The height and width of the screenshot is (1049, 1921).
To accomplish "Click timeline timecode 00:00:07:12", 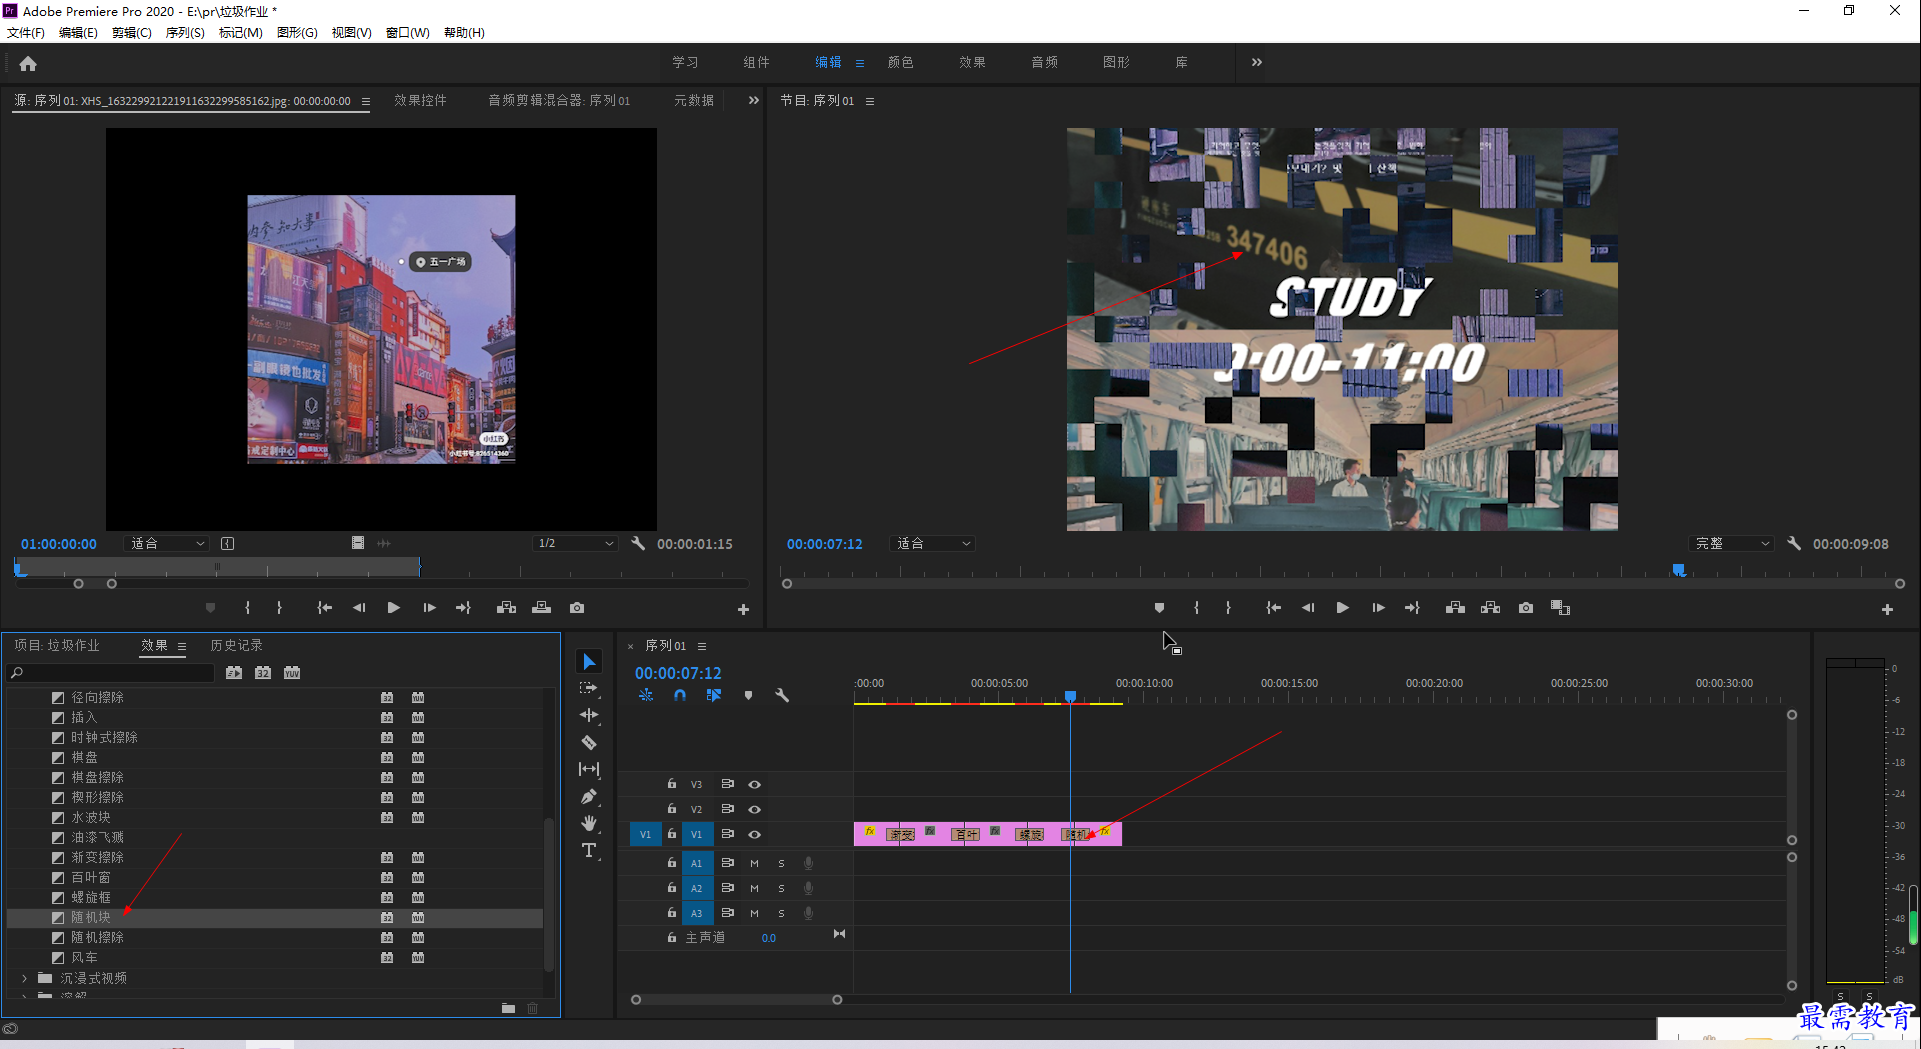I will point(678,673).
